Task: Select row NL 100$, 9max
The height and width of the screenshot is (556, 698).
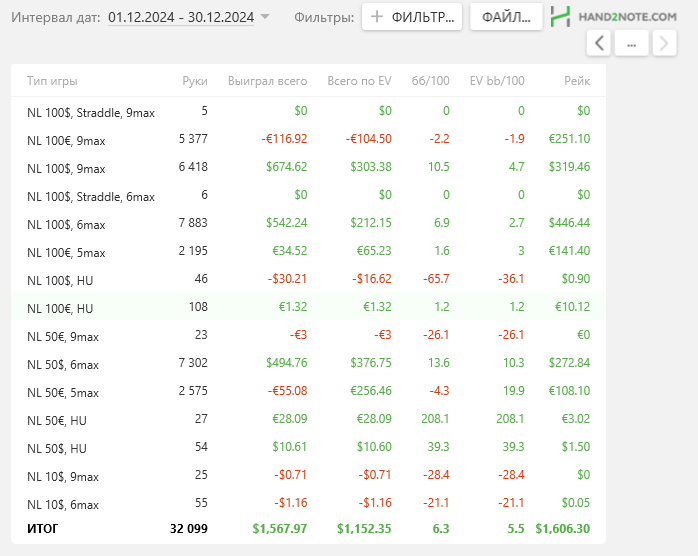Action: pyautogui.click(x=308, y=167)
